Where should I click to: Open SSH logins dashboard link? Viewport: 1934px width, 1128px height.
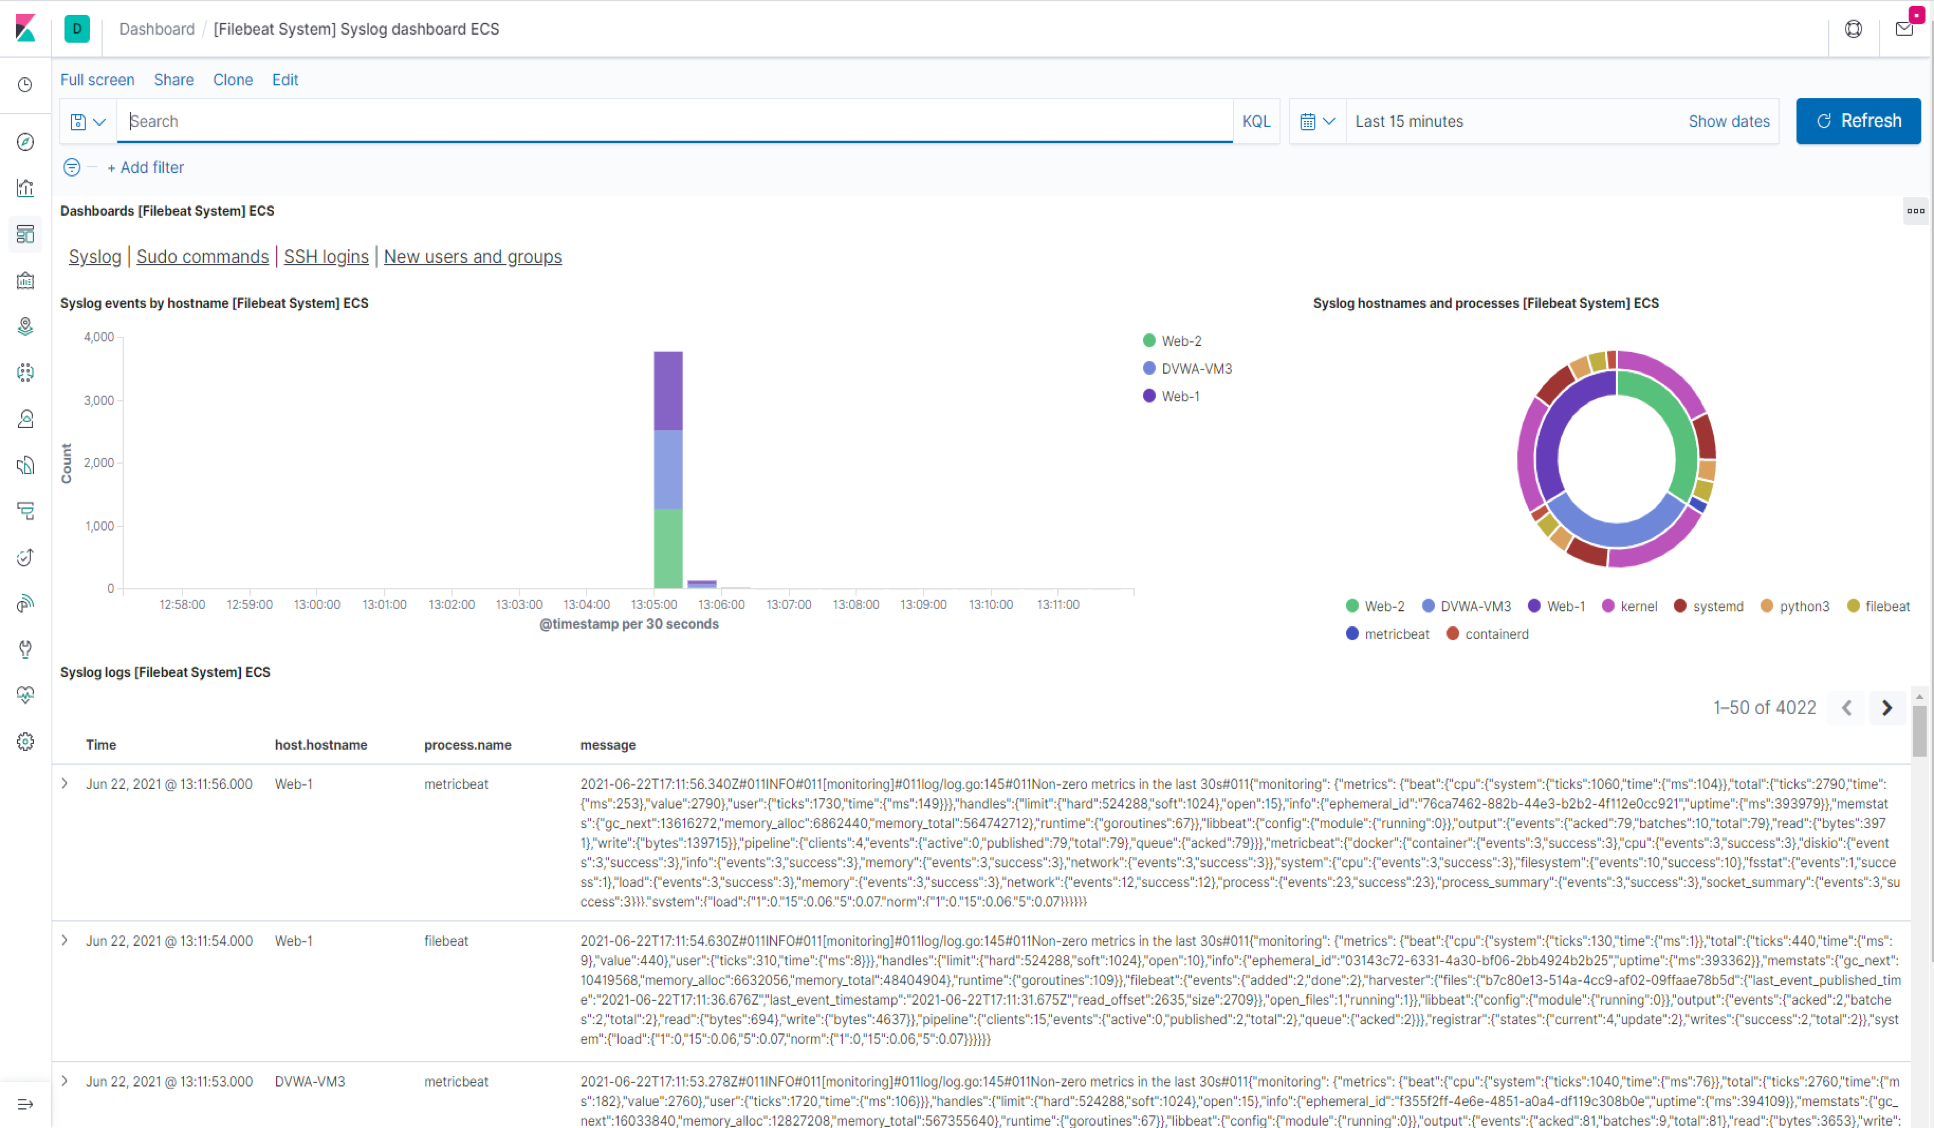click(x=326, y=257)
